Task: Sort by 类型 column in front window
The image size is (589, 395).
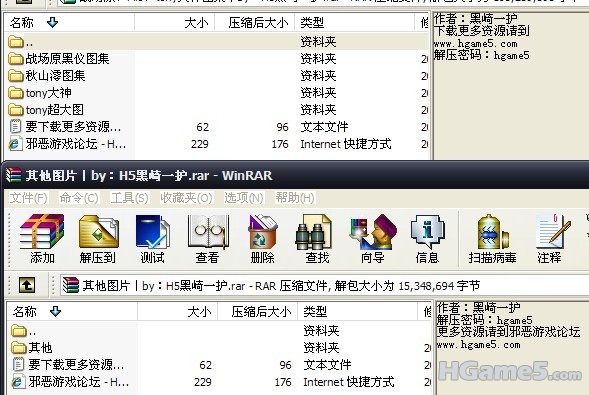Action: [x=358, y=312]
